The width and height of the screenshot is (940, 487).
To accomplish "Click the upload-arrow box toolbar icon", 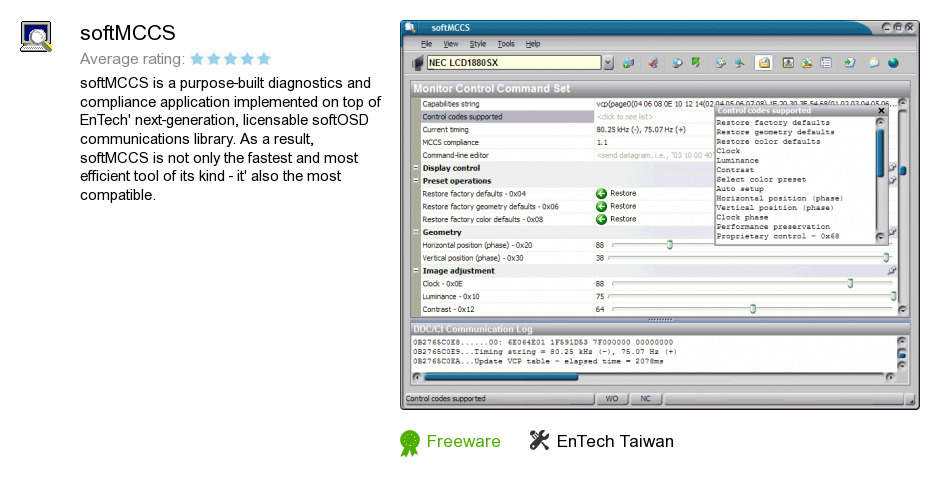I will click(x=788, y=62).
